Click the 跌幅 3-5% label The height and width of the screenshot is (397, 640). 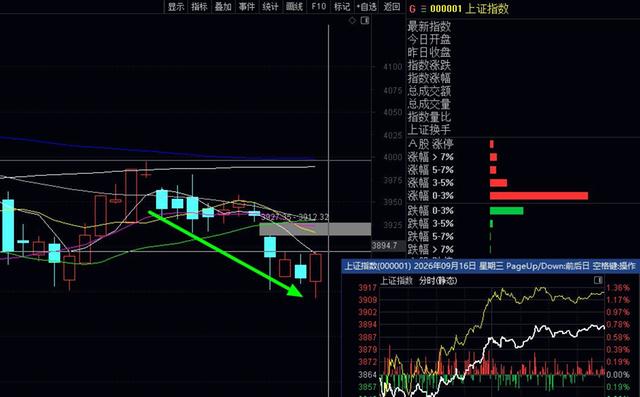431,224
